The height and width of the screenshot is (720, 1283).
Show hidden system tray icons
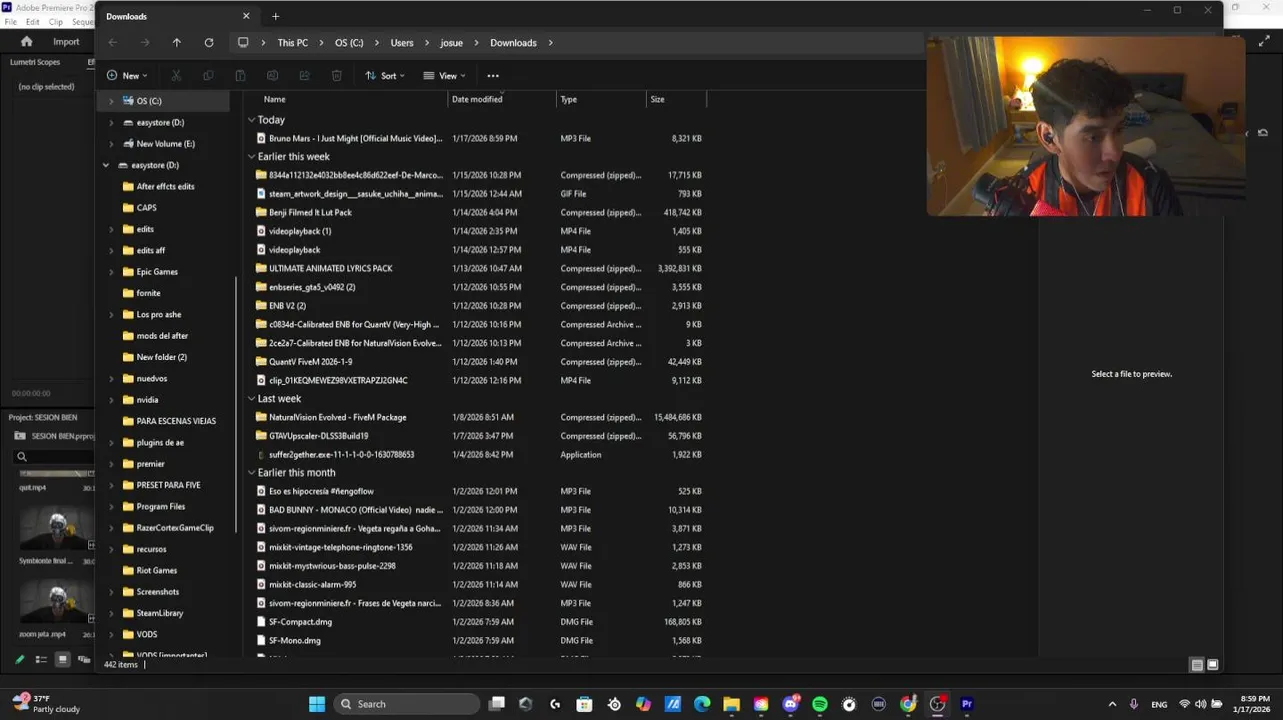pyautogui.click(x=1112, y=704)
